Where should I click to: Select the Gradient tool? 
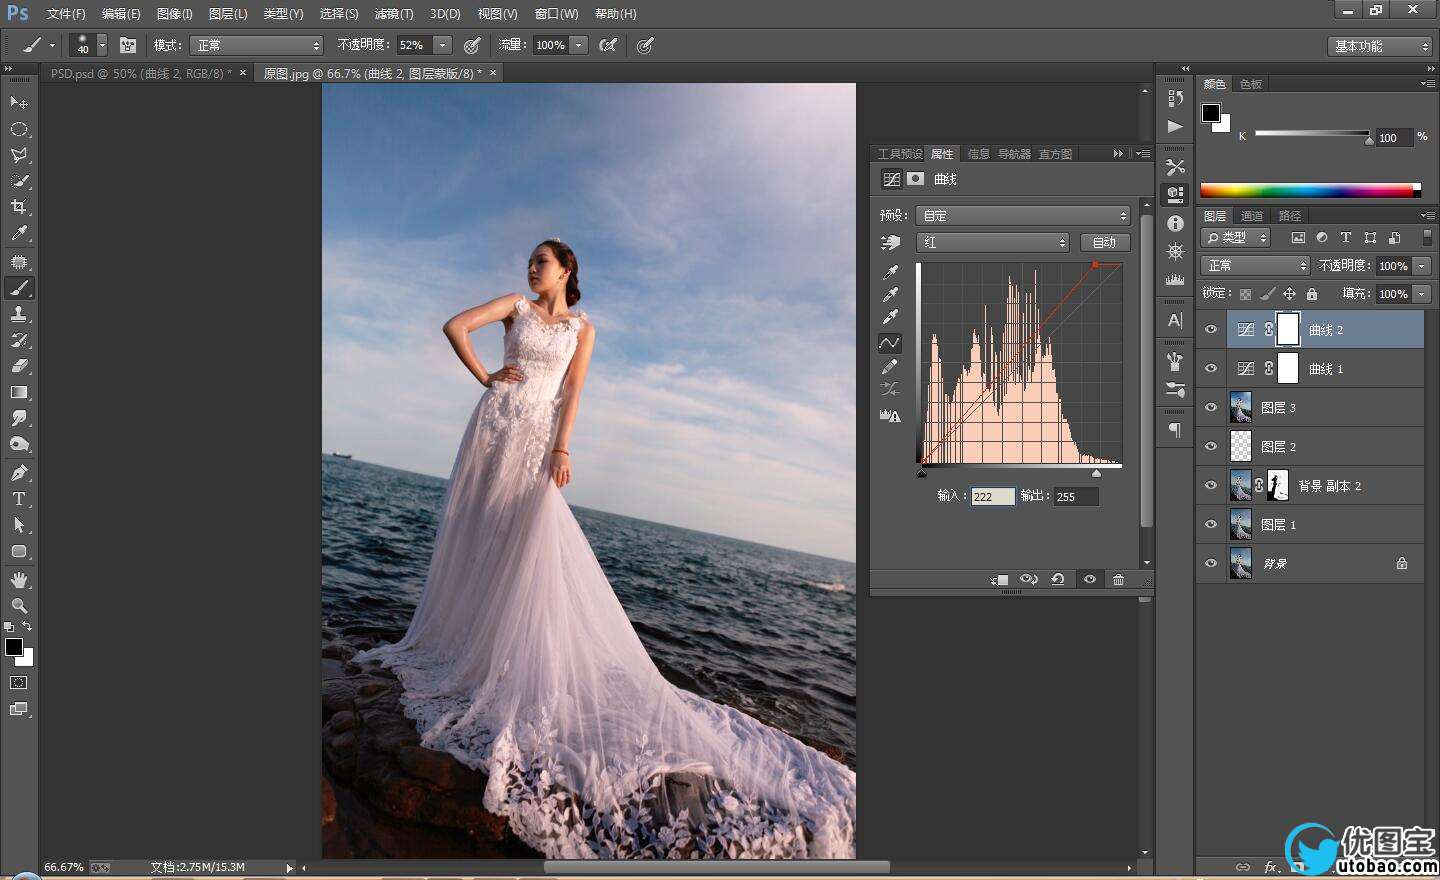(18, 392)
